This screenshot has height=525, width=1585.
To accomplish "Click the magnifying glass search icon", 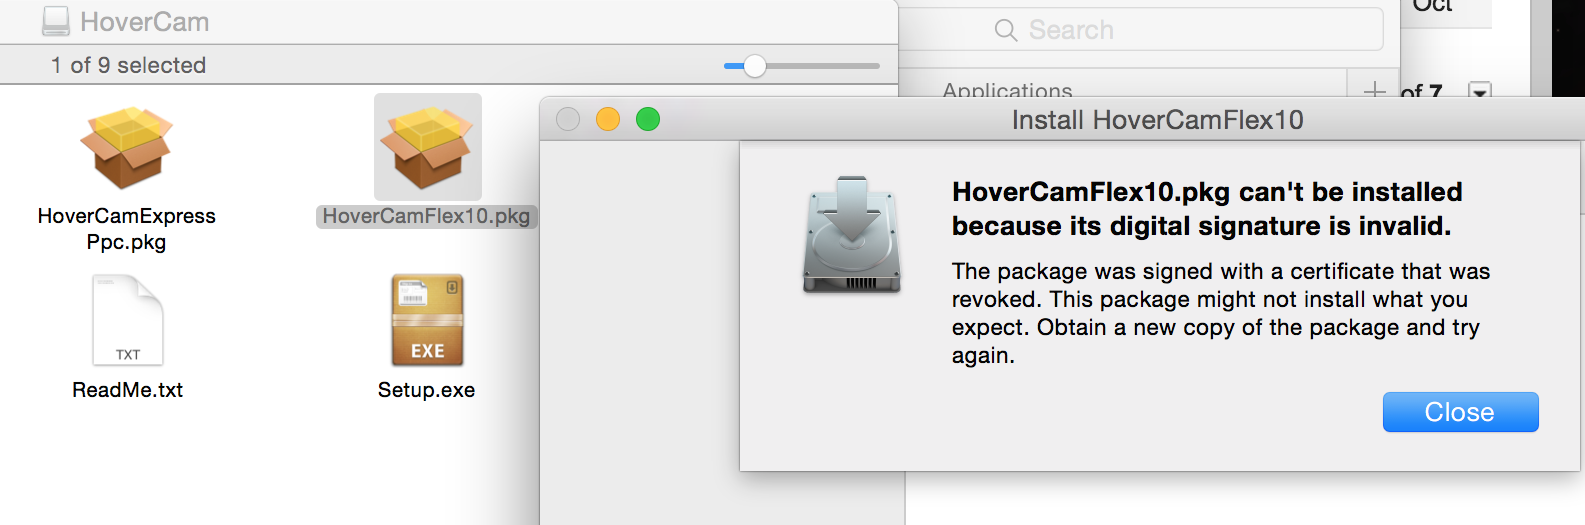I will pos(1006,30).
